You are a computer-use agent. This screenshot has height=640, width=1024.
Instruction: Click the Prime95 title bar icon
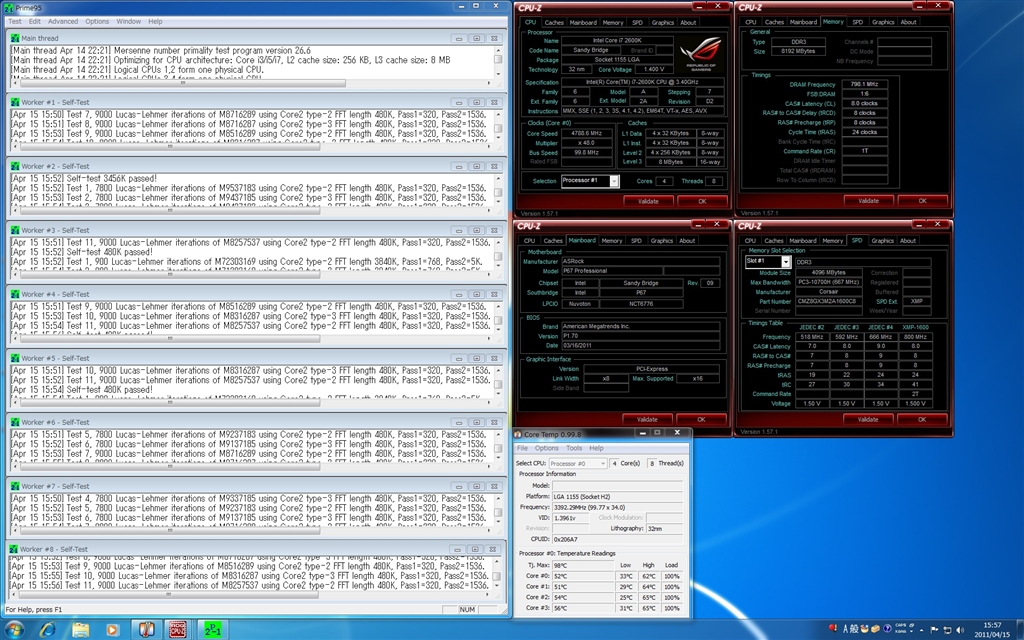[8, 8]
